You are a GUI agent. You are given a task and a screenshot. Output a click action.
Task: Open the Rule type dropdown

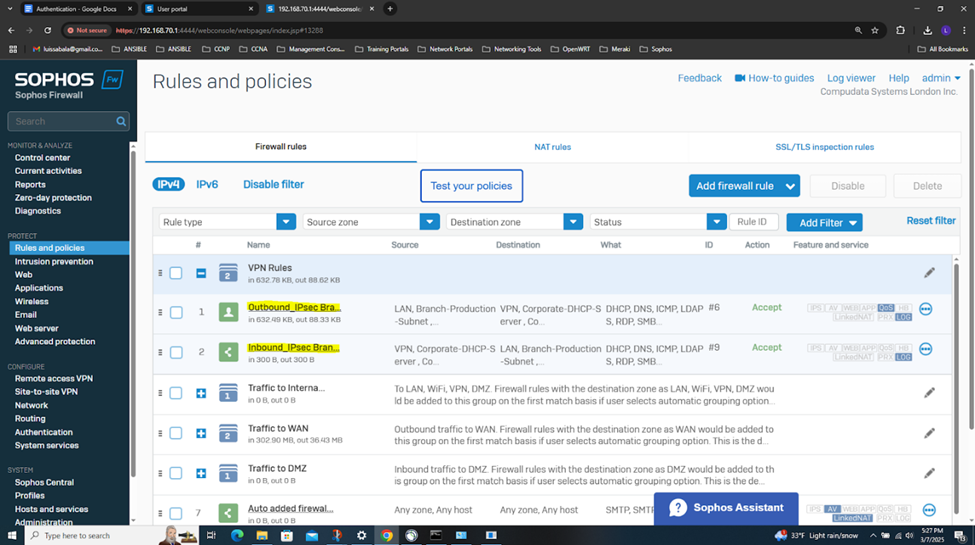coord(227,221)
